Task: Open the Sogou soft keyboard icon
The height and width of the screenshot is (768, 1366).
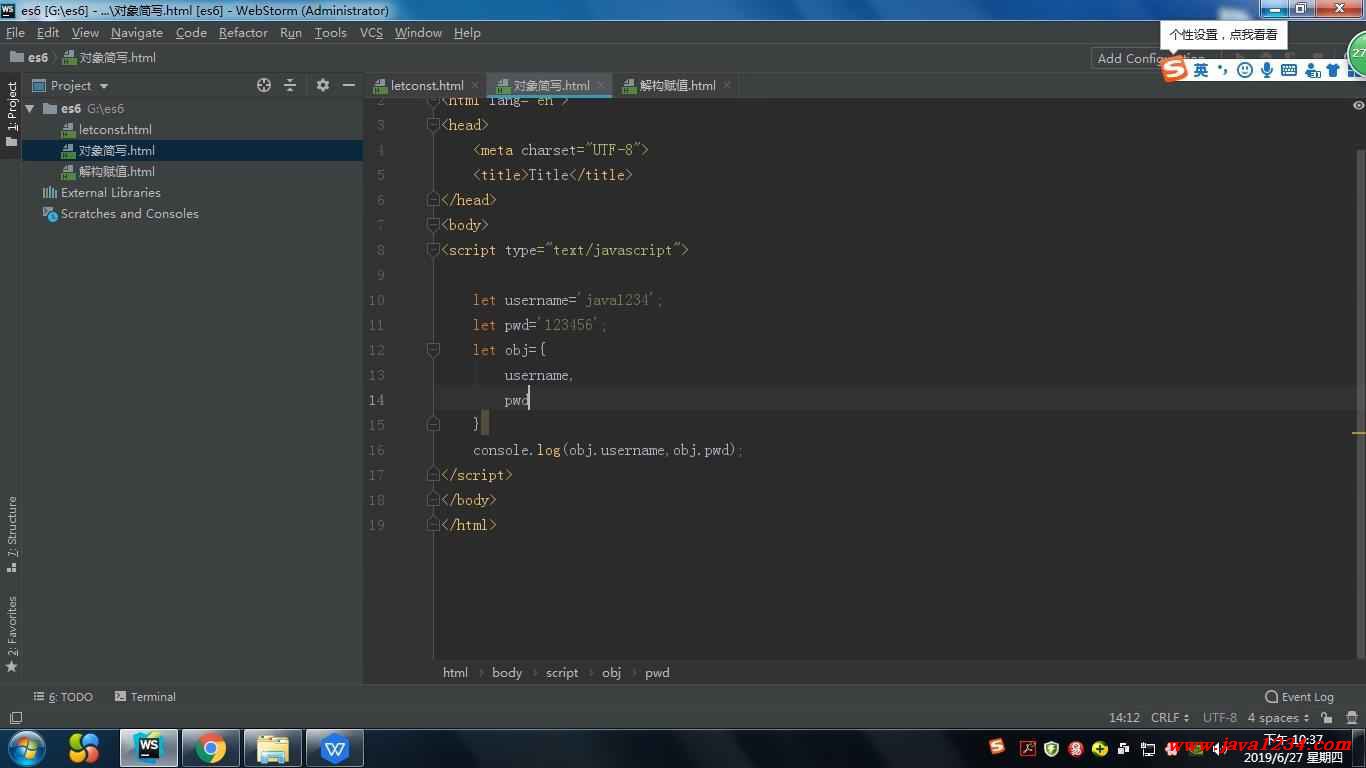Action: point(1289,70)
